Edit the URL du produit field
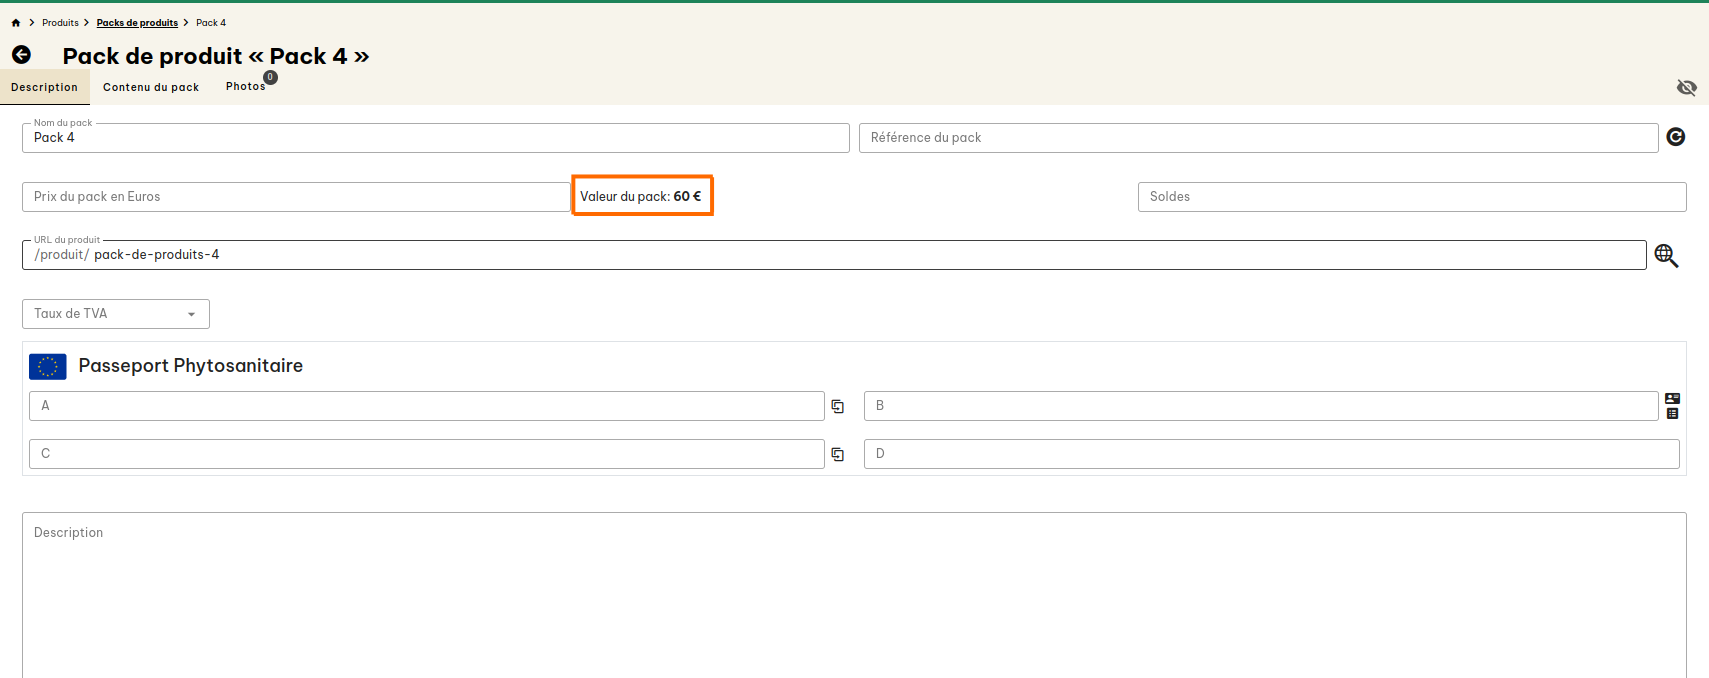 tap(834, 255)
